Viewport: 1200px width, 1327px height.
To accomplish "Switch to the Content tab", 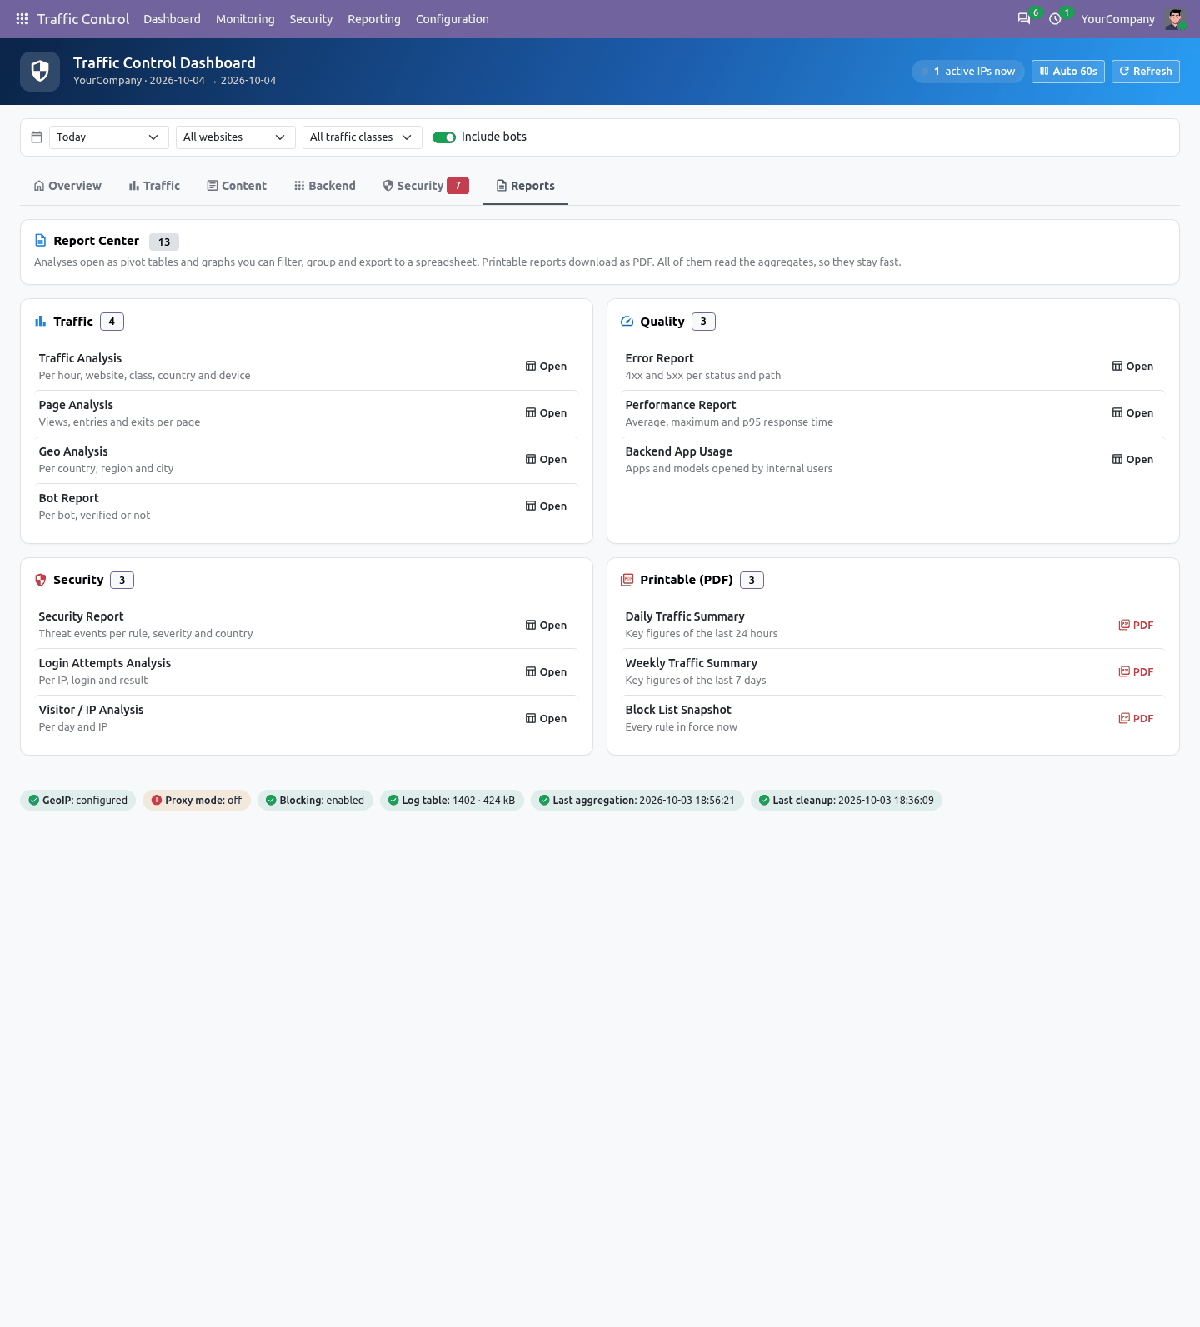I will click(237, 186).
